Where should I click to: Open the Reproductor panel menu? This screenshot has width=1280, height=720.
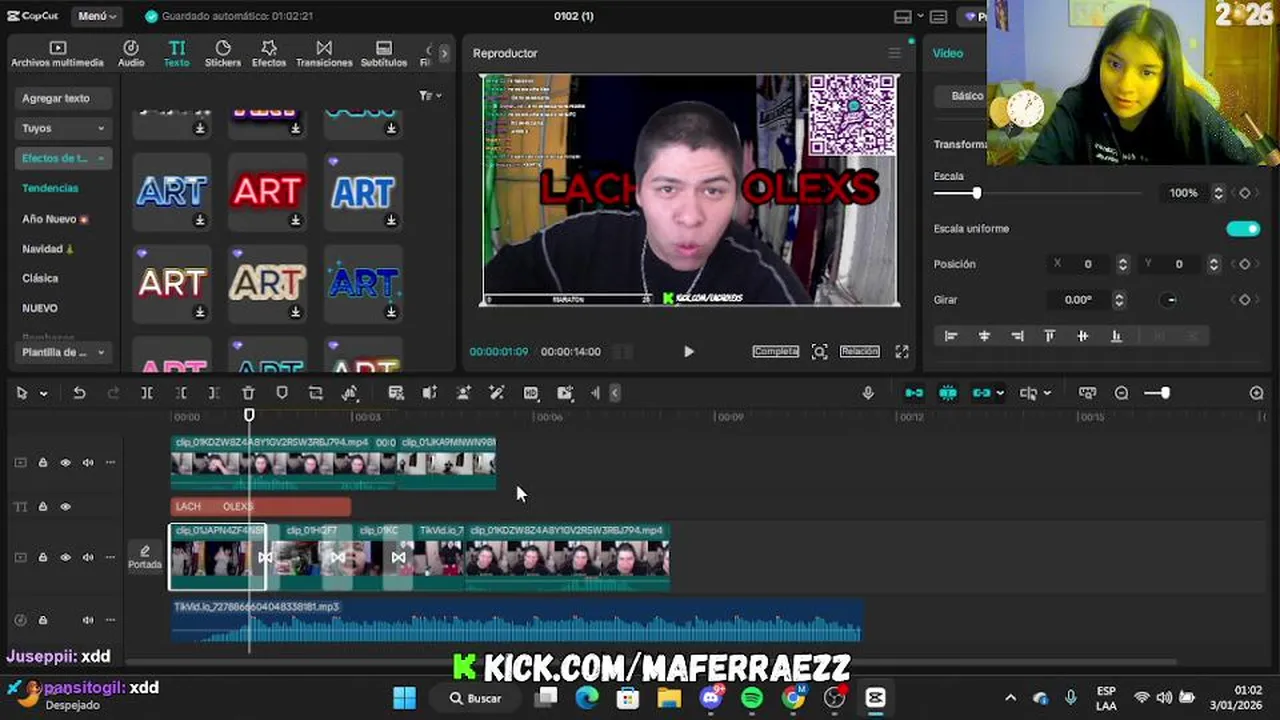click(895, 53)
